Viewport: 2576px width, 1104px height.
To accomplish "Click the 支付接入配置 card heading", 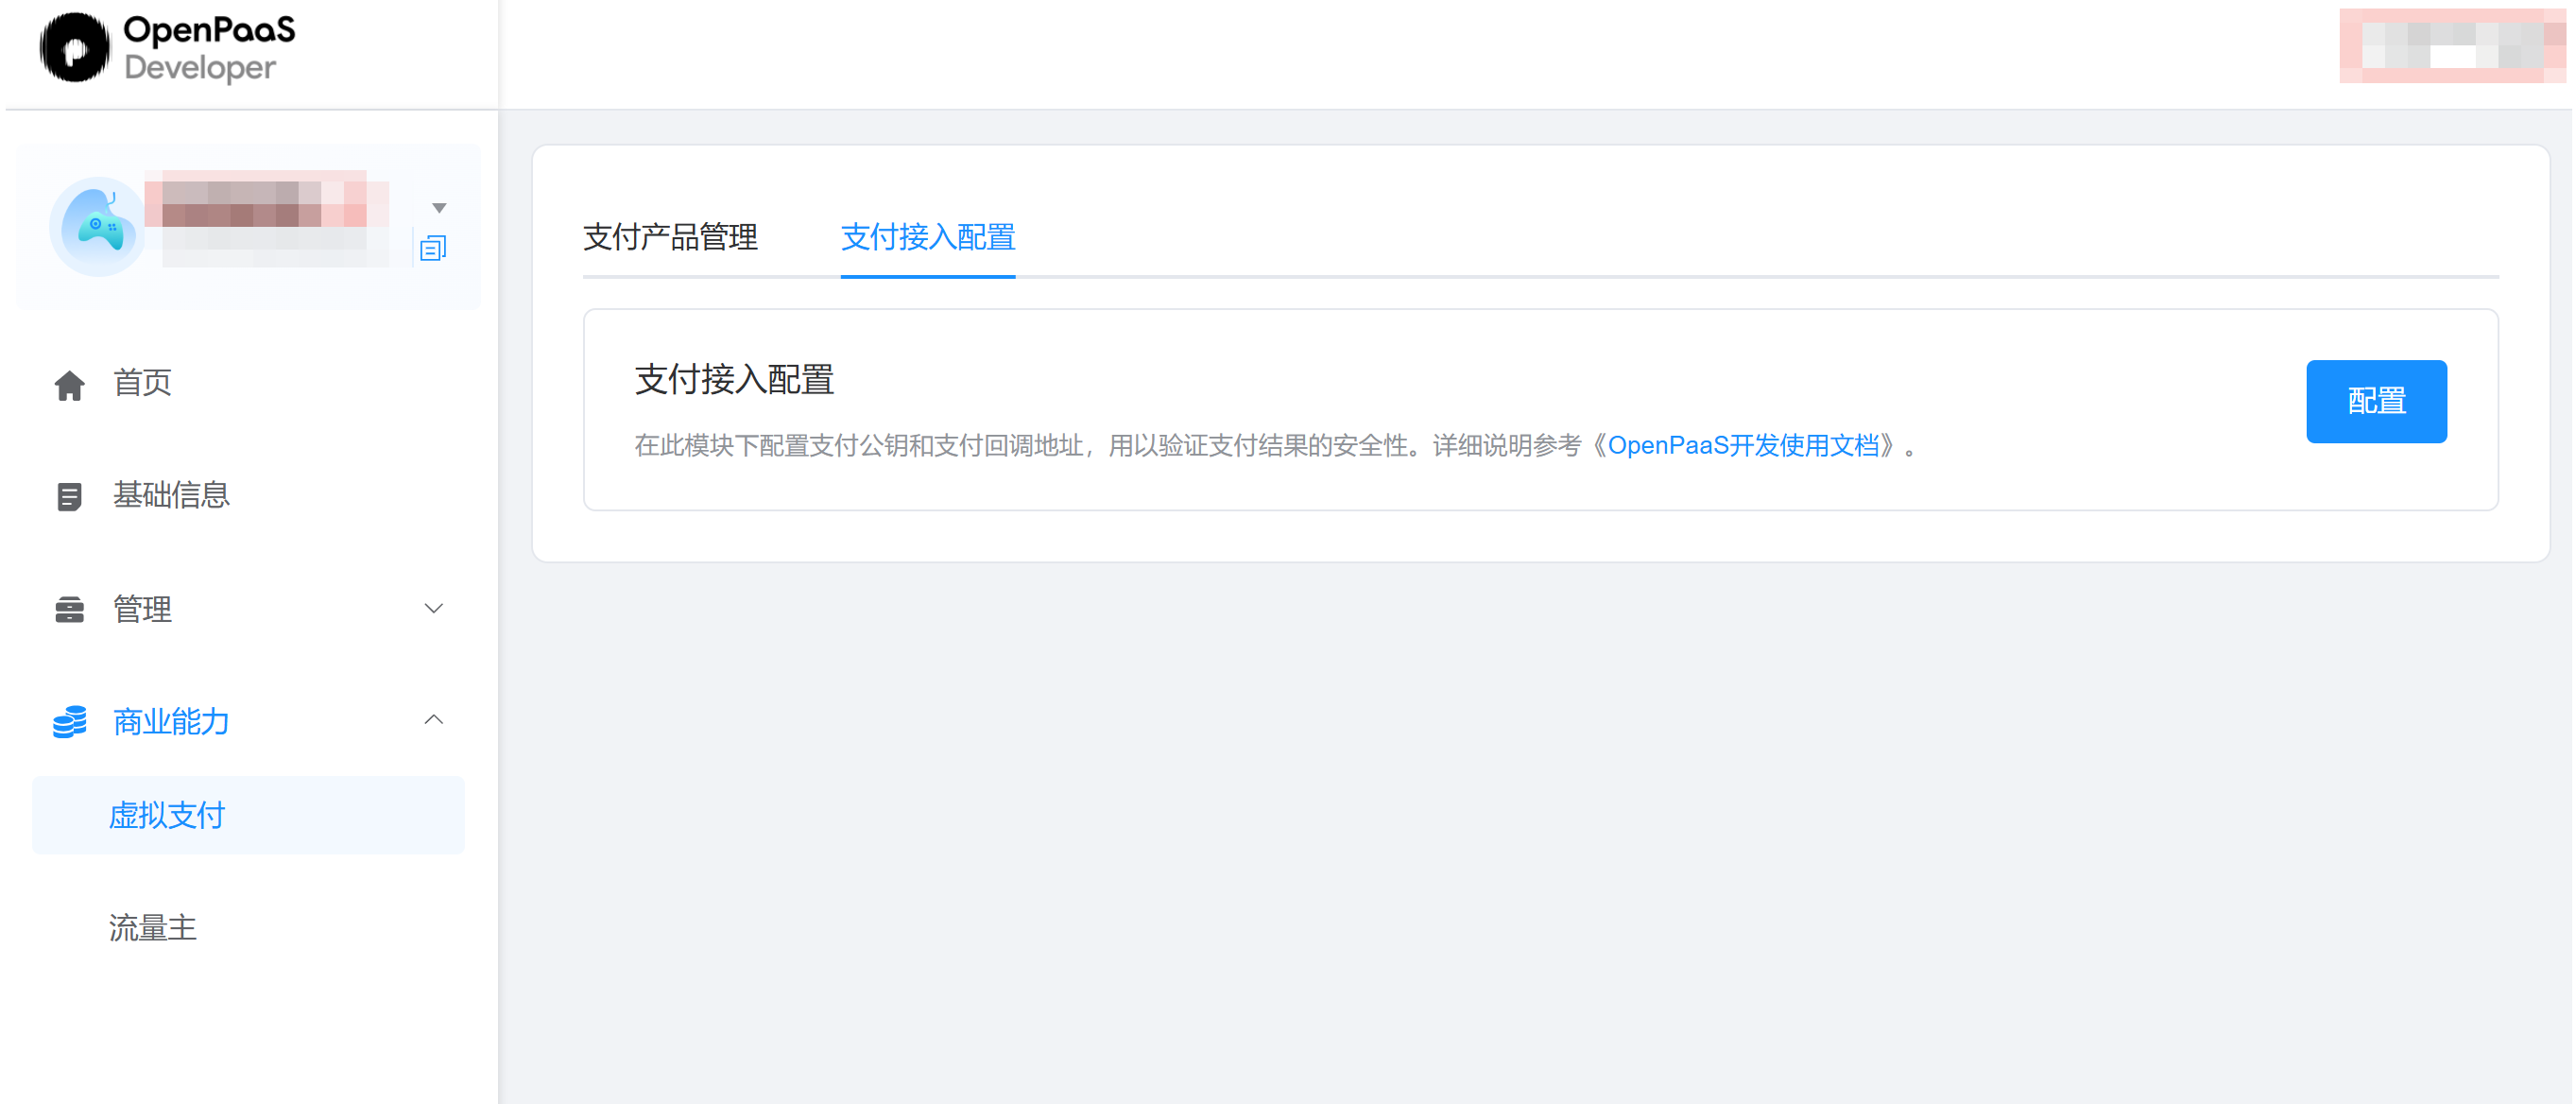I will tap(734, 379).
